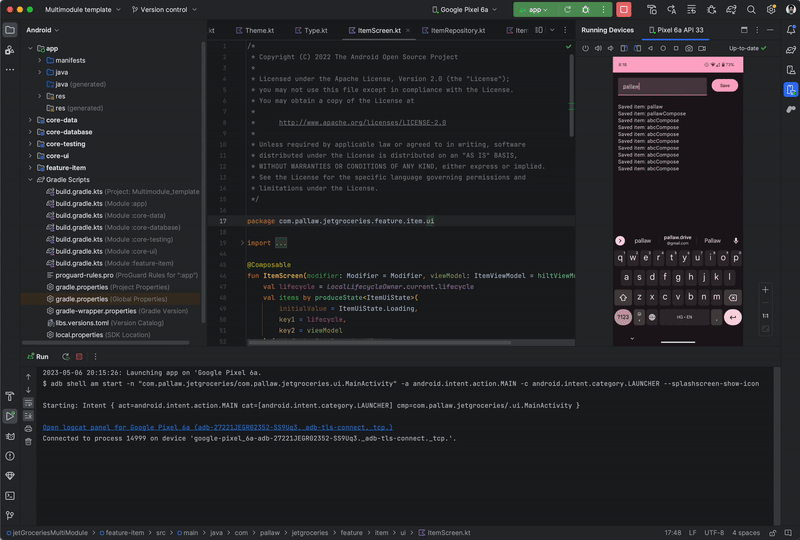Tap the device Home circle button
Image resolution: width=800 pixels, height=540 pixels.
[663, 48]
